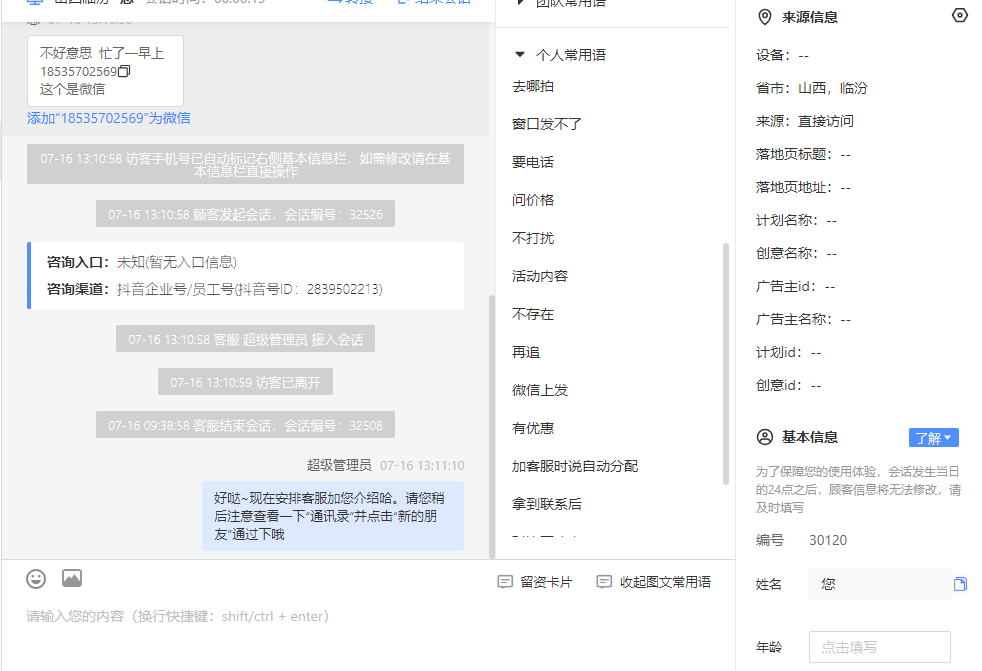Click the 姓名 input field containing 您

(879, 584)
